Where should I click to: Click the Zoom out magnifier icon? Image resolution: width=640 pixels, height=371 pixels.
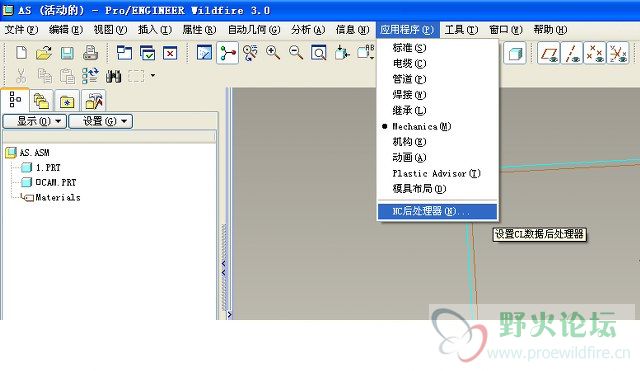[x=296, y=53]
